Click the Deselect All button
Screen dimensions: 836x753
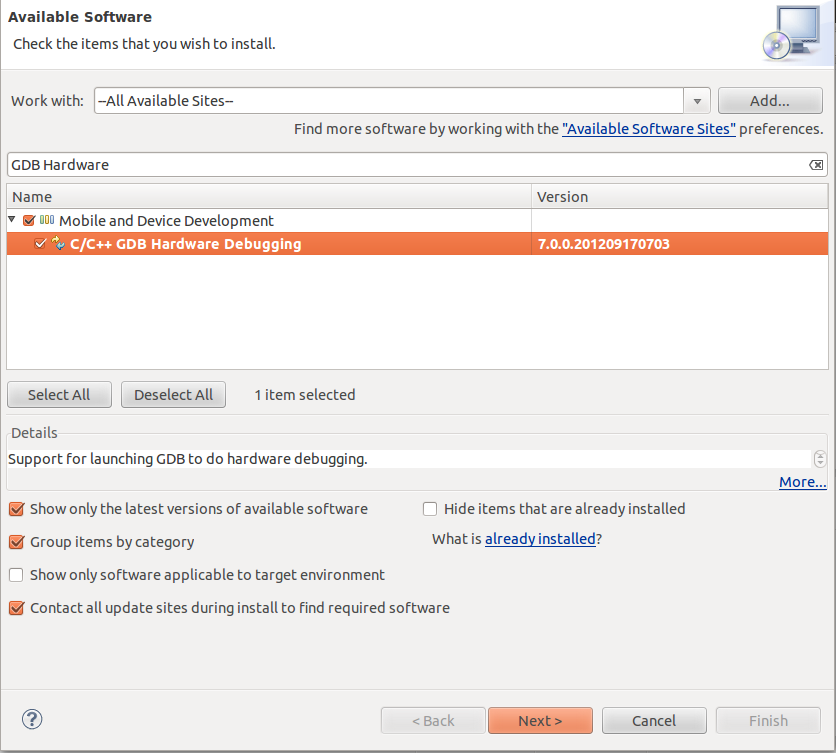pyautogui.click(x=173, y=395)
